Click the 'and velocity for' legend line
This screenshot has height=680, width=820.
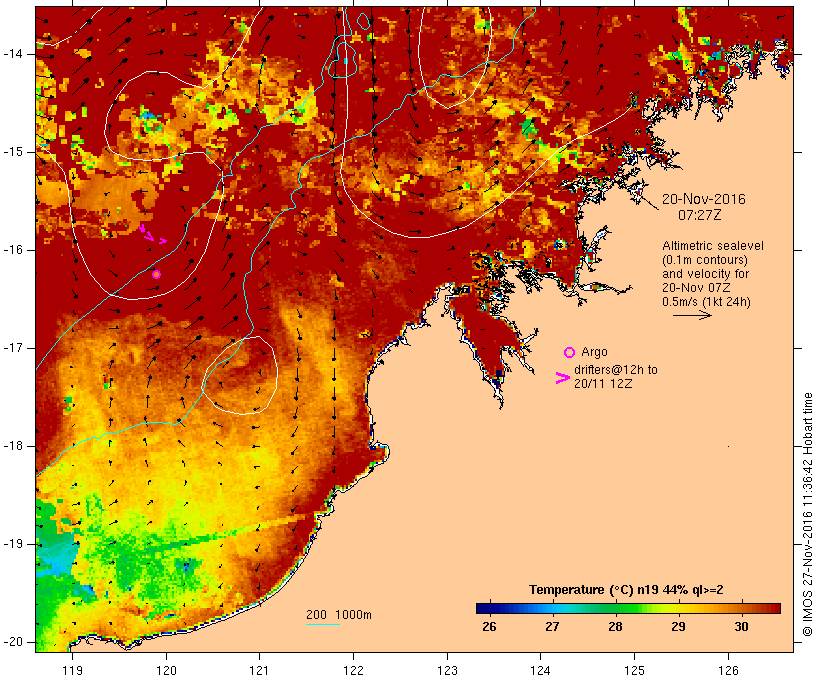(x=705, y=274)
